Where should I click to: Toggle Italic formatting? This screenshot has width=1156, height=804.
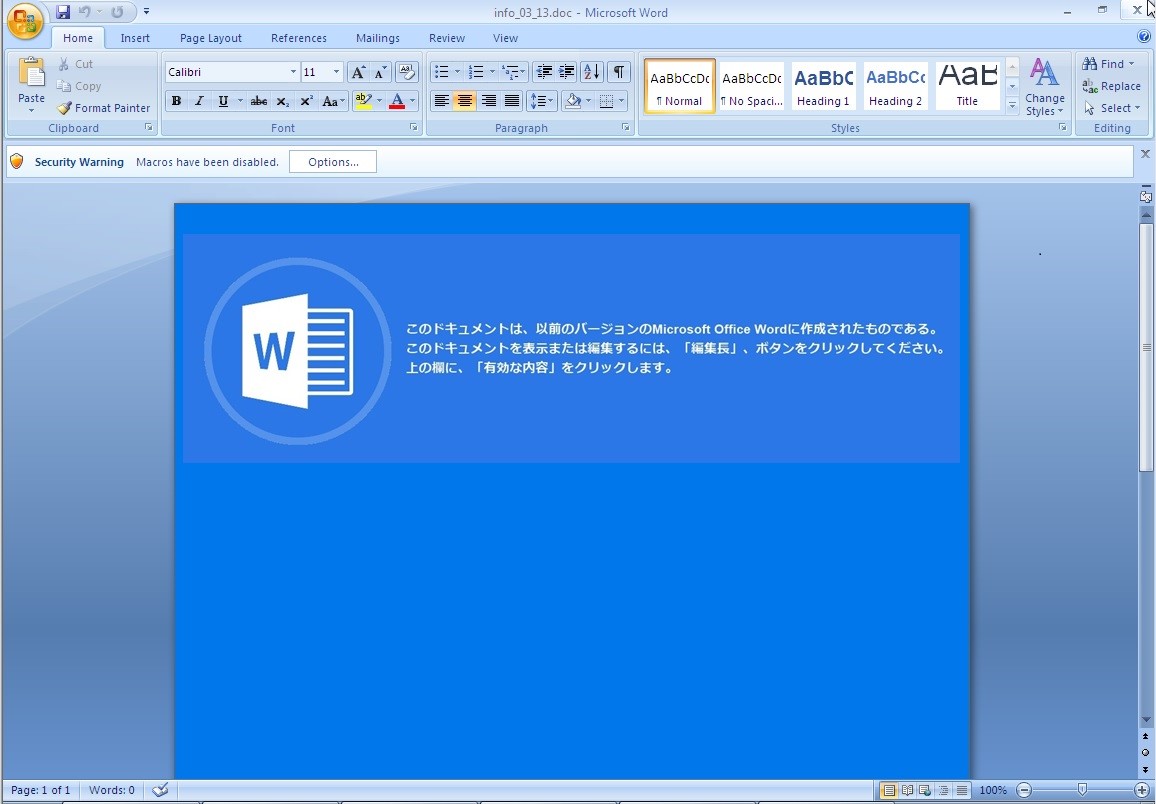[199, 101]
